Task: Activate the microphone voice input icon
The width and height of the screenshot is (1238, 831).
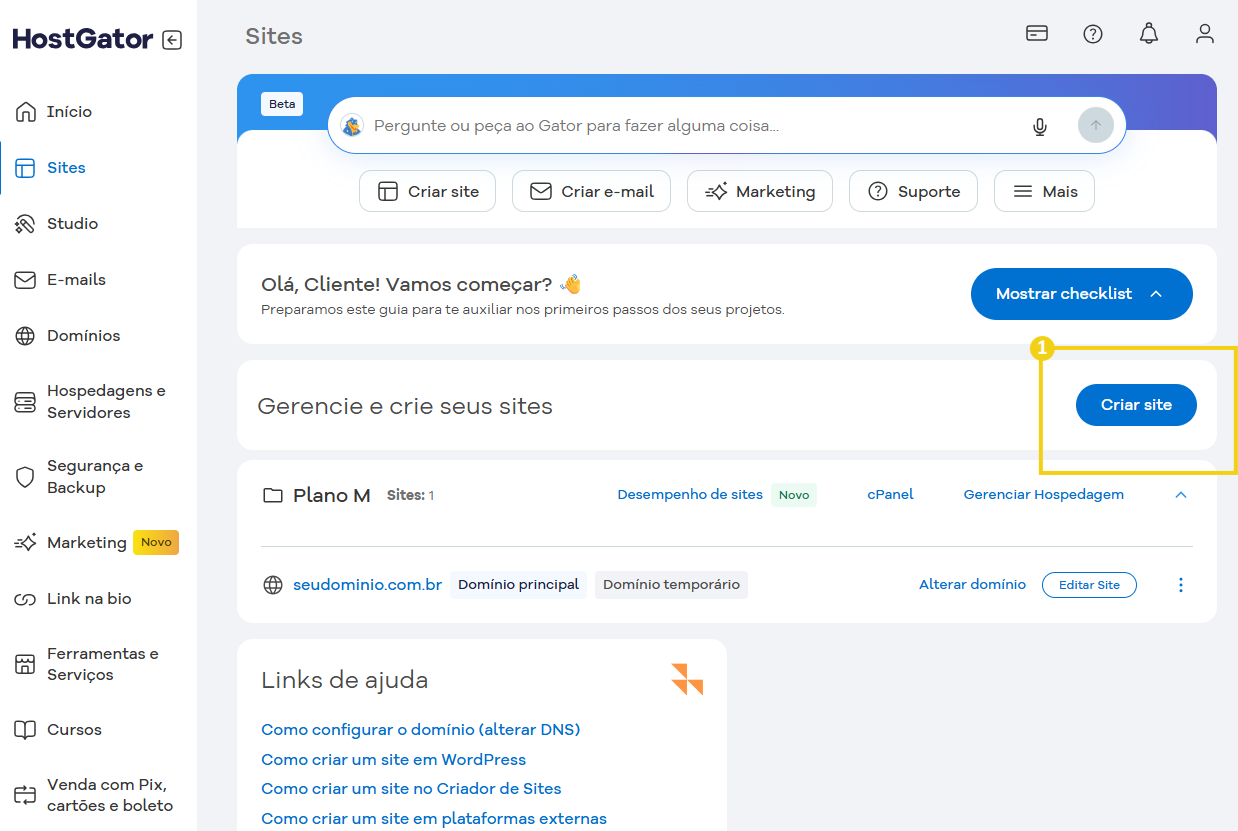Action: point(1040,126)
